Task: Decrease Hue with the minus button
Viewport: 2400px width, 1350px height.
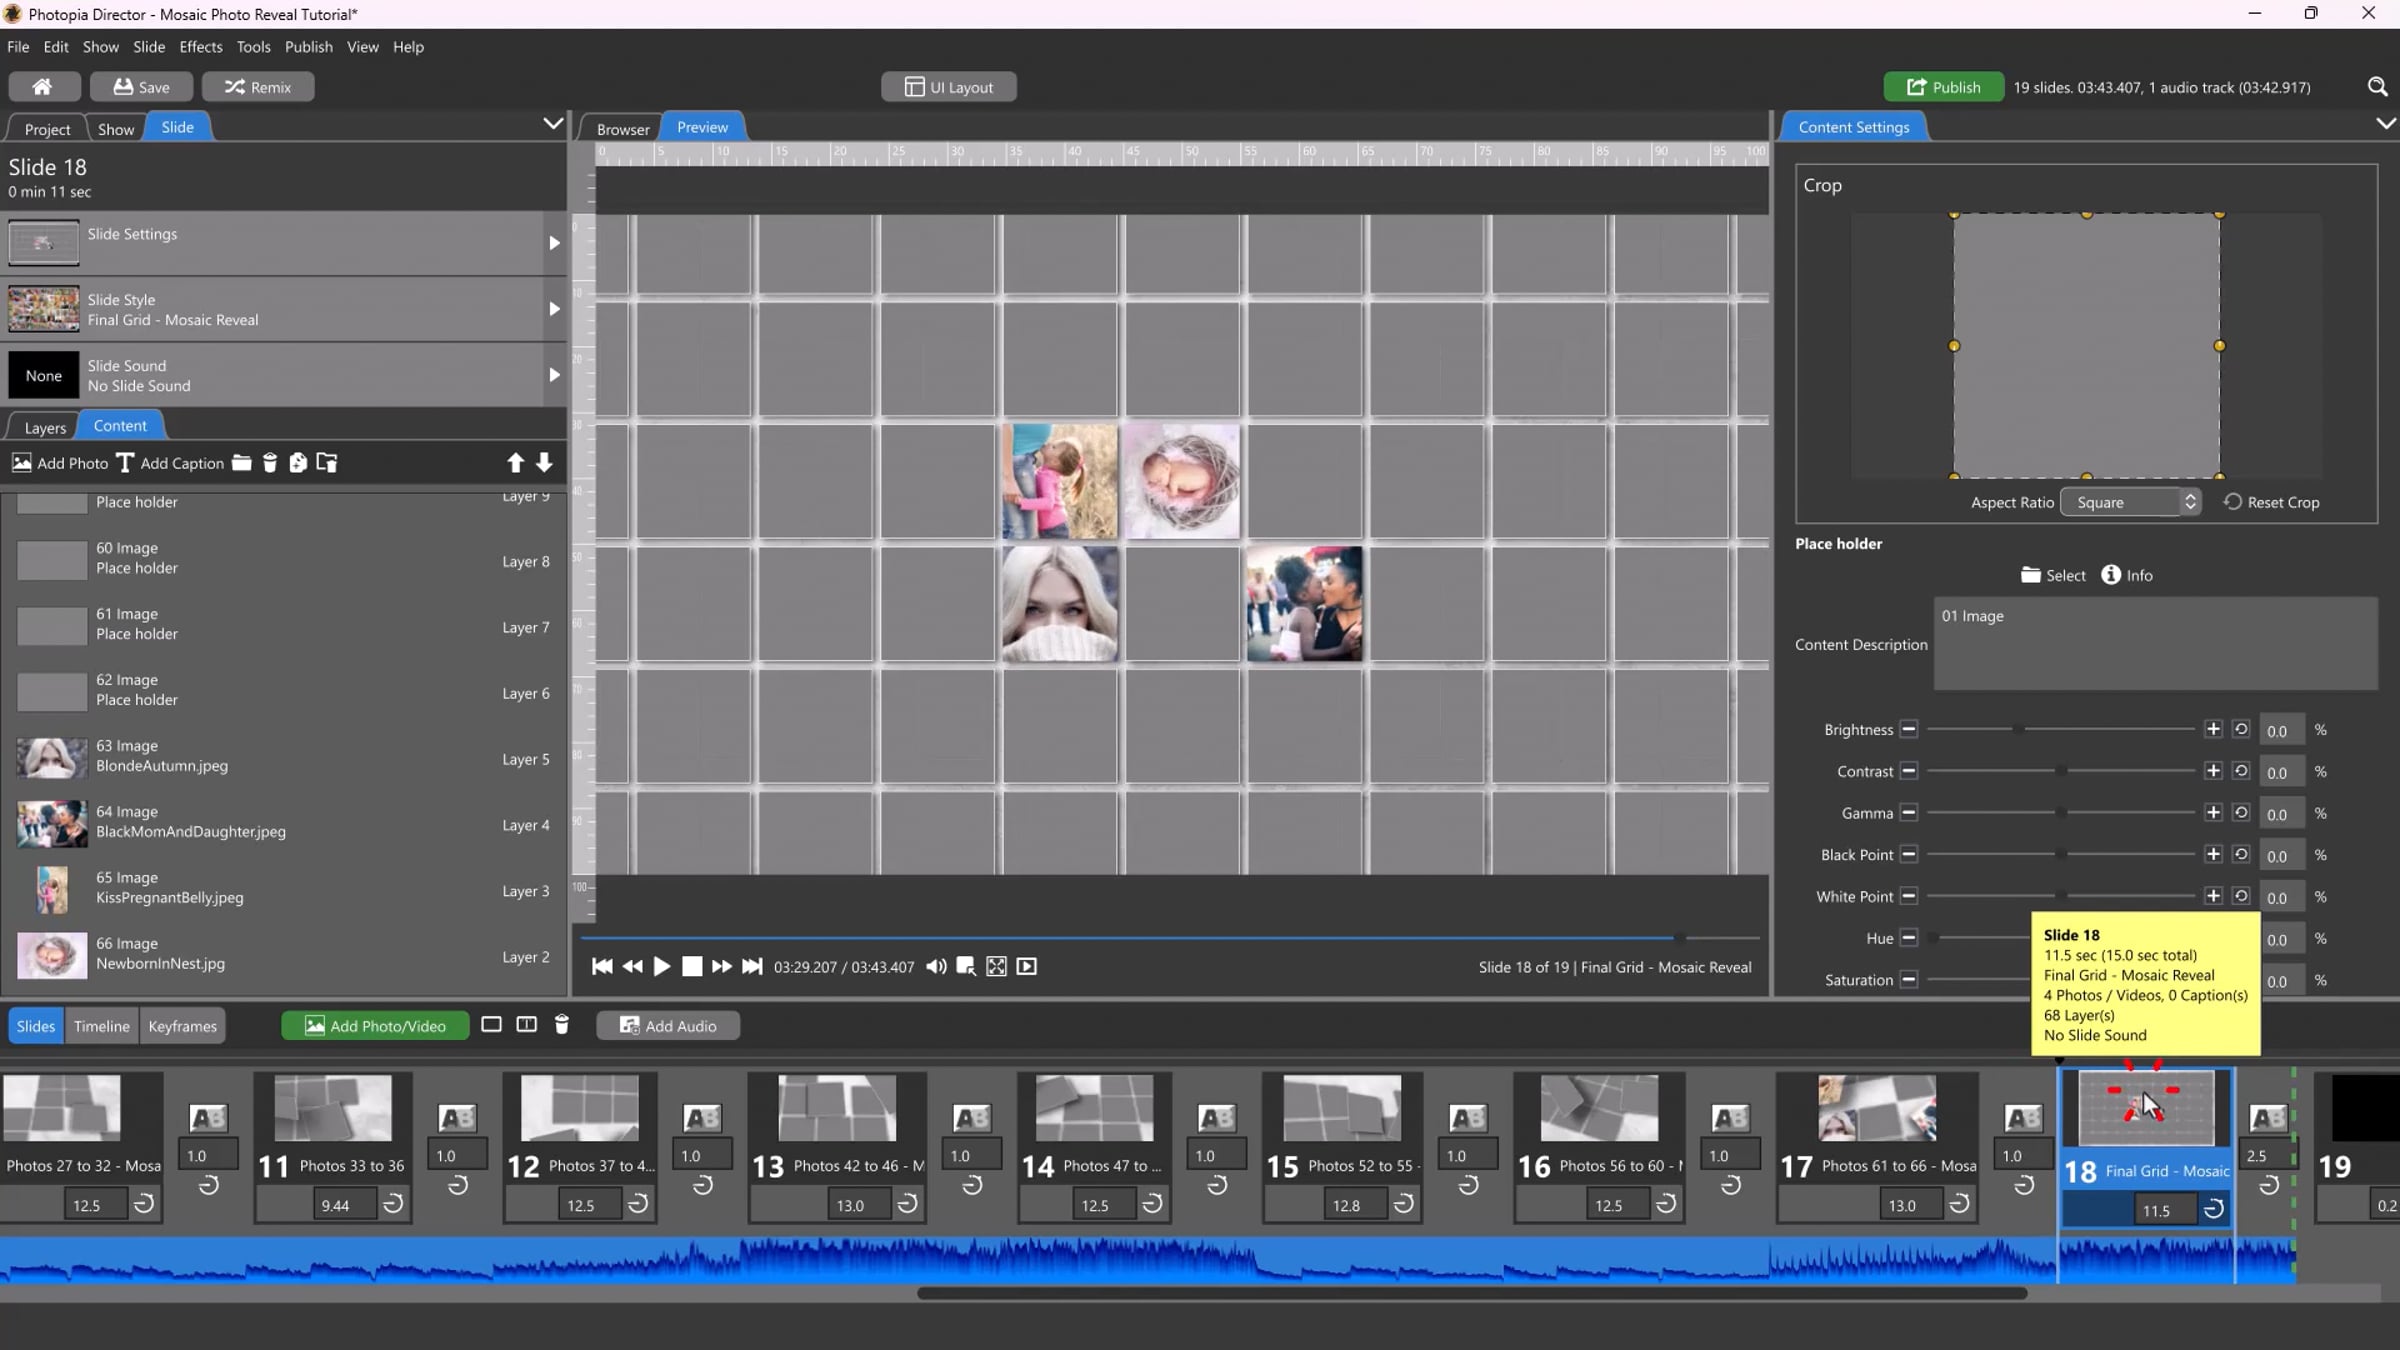Action: point(1909,938)
